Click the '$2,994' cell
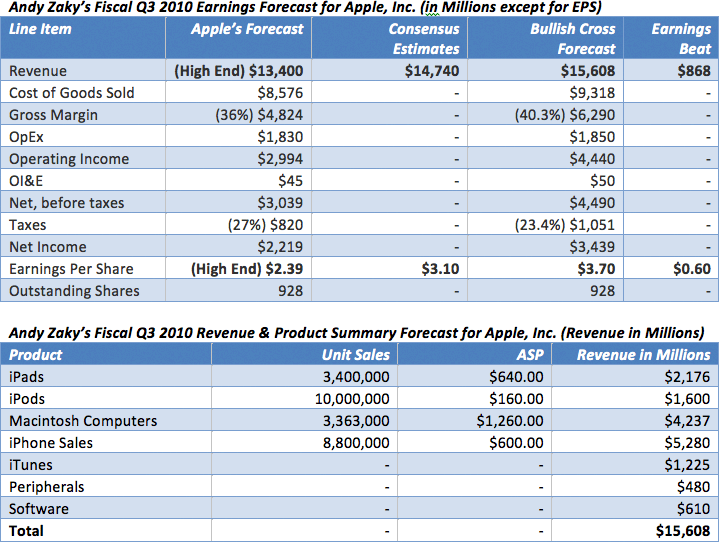 [x=280, y=159]
